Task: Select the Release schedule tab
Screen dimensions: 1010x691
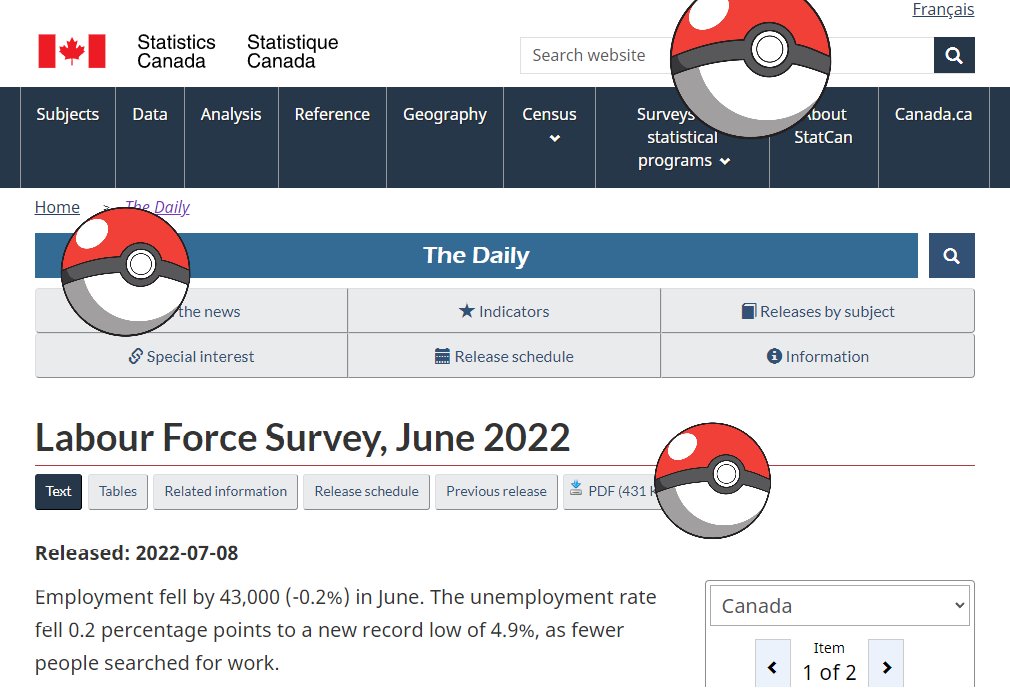Action: [x=367, y=491]
